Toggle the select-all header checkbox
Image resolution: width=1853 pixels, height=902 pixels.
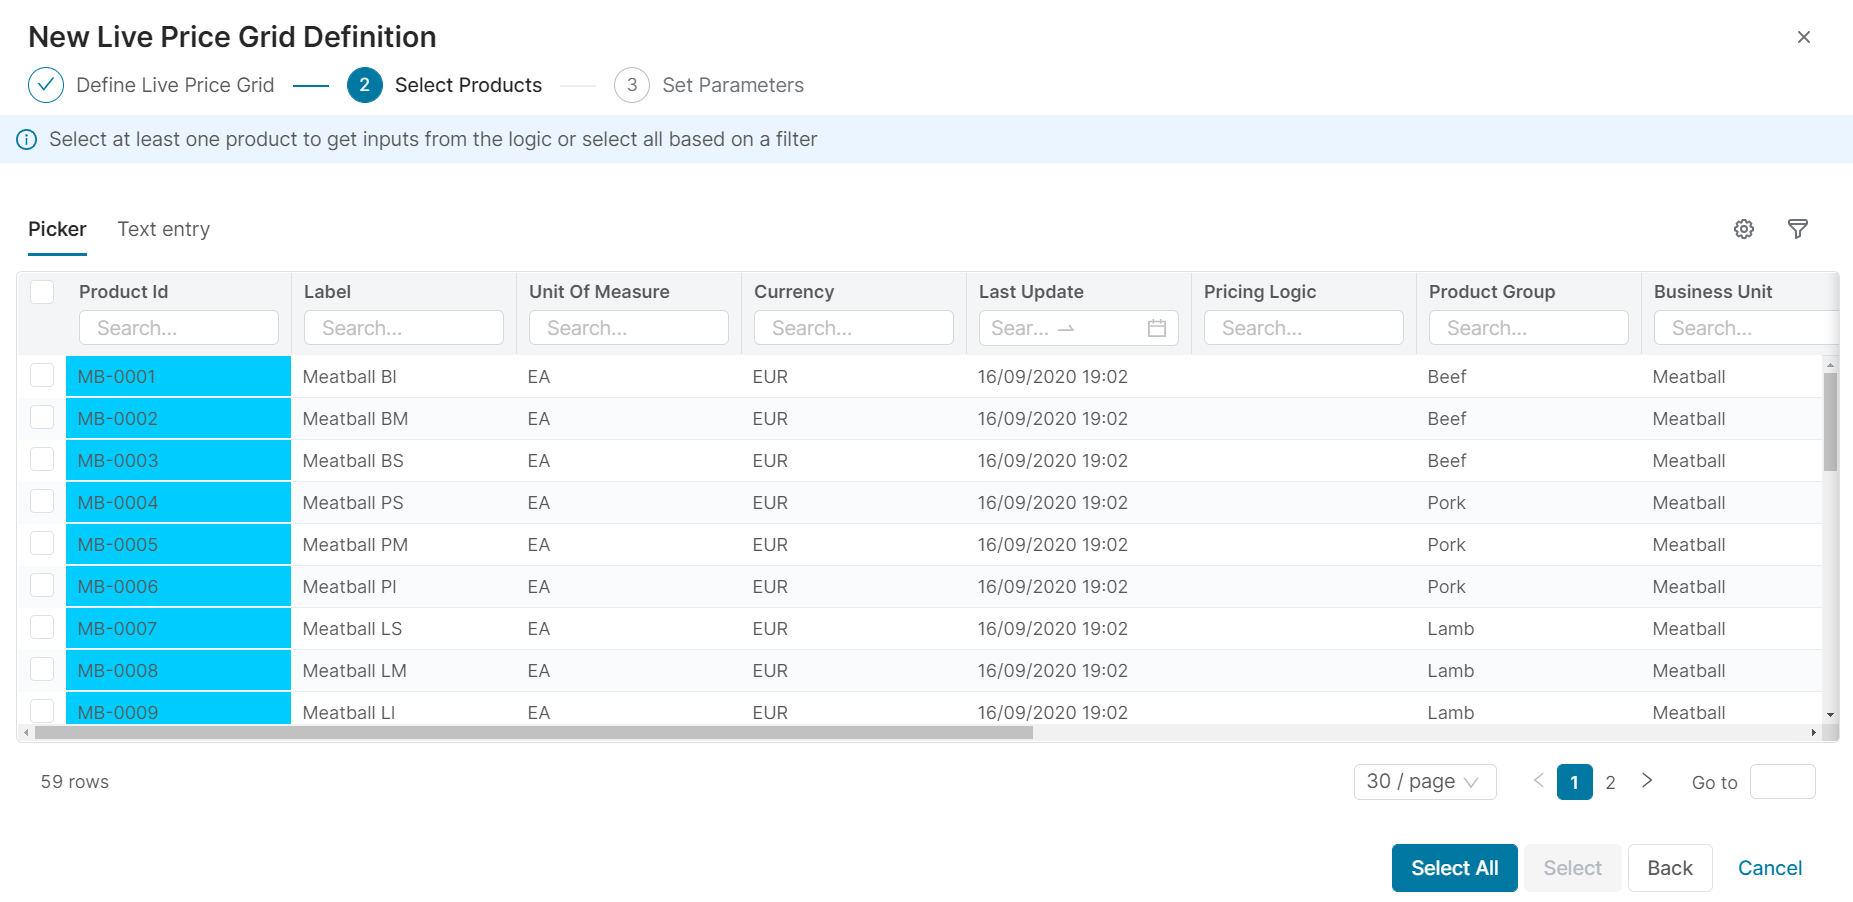[42, 292]
